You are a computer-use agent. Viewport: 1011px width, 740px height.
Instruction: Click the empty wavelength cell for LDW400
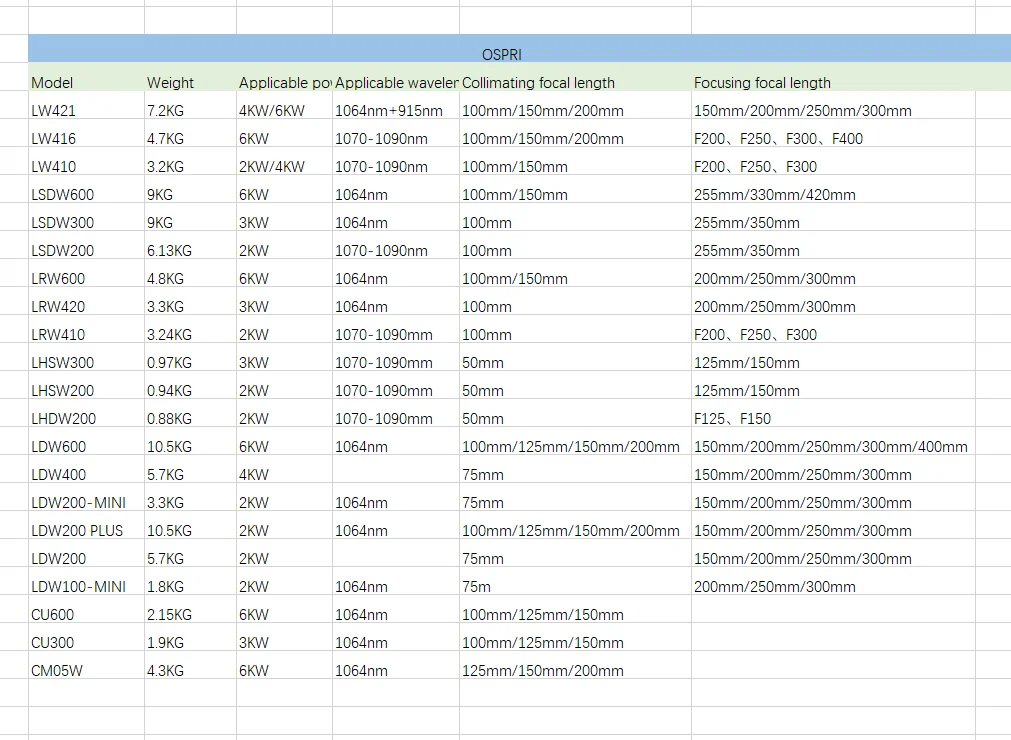point(396,469)
